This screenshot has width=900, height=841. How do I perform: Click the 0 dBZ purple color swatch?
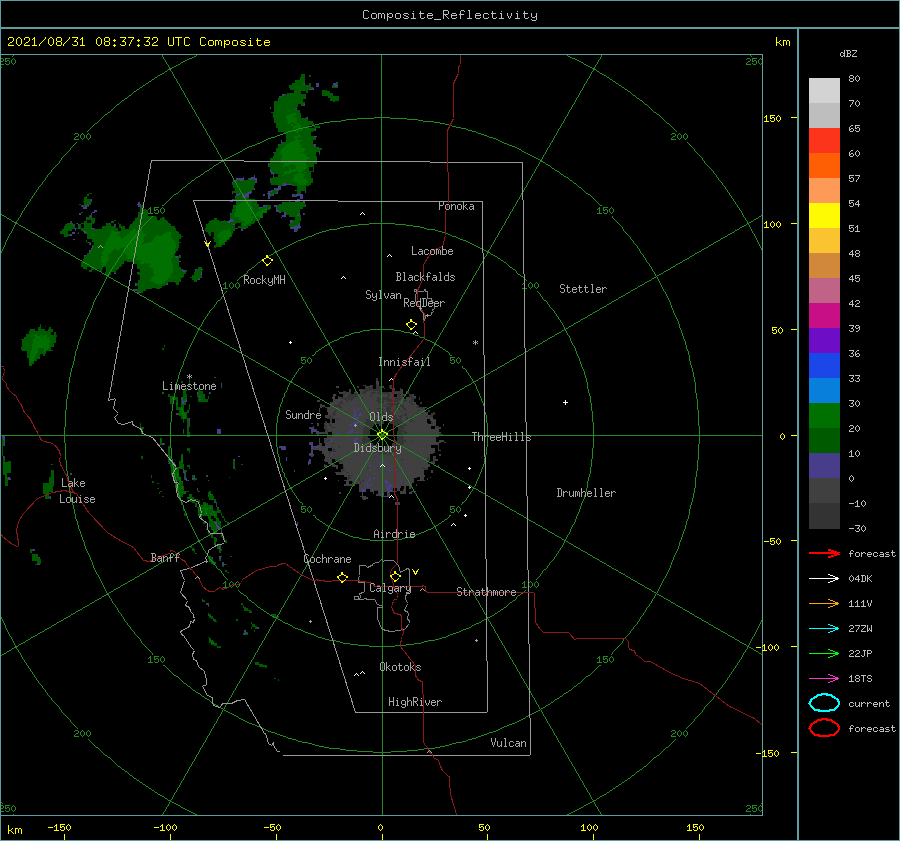click(824, 465)
